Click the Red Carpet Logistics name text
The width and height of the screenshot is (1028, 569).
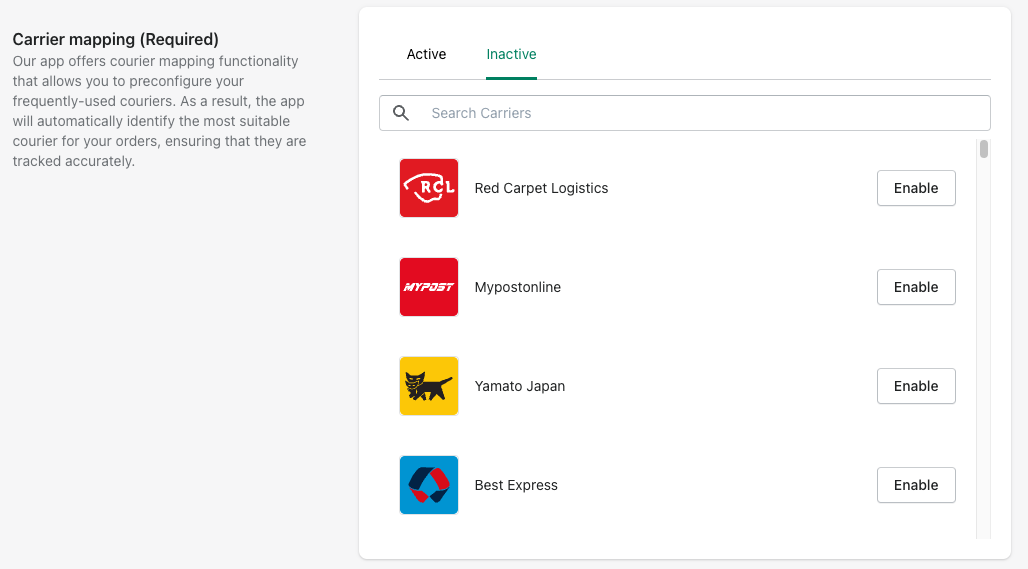pyautogui.click(x=541, y=188)
